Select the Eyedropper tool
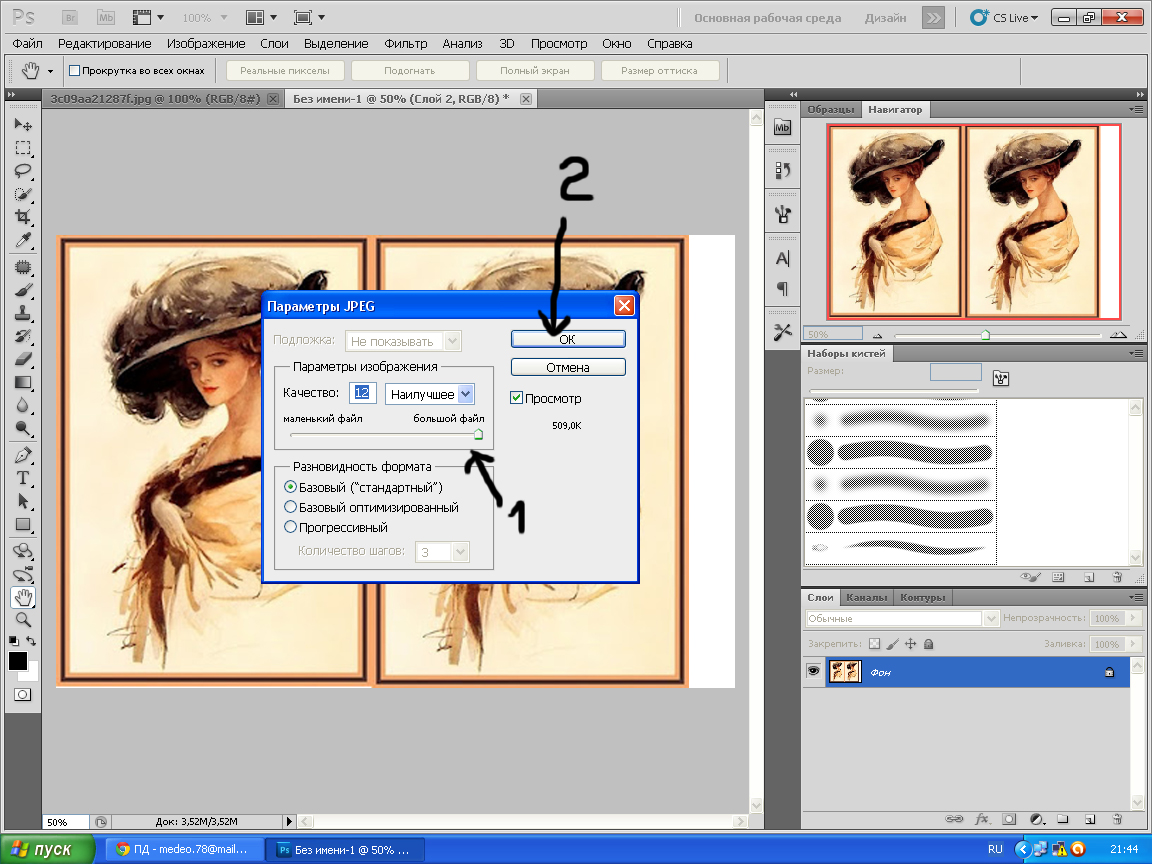This screenshot has height=864, width=1152. point(23,240)
